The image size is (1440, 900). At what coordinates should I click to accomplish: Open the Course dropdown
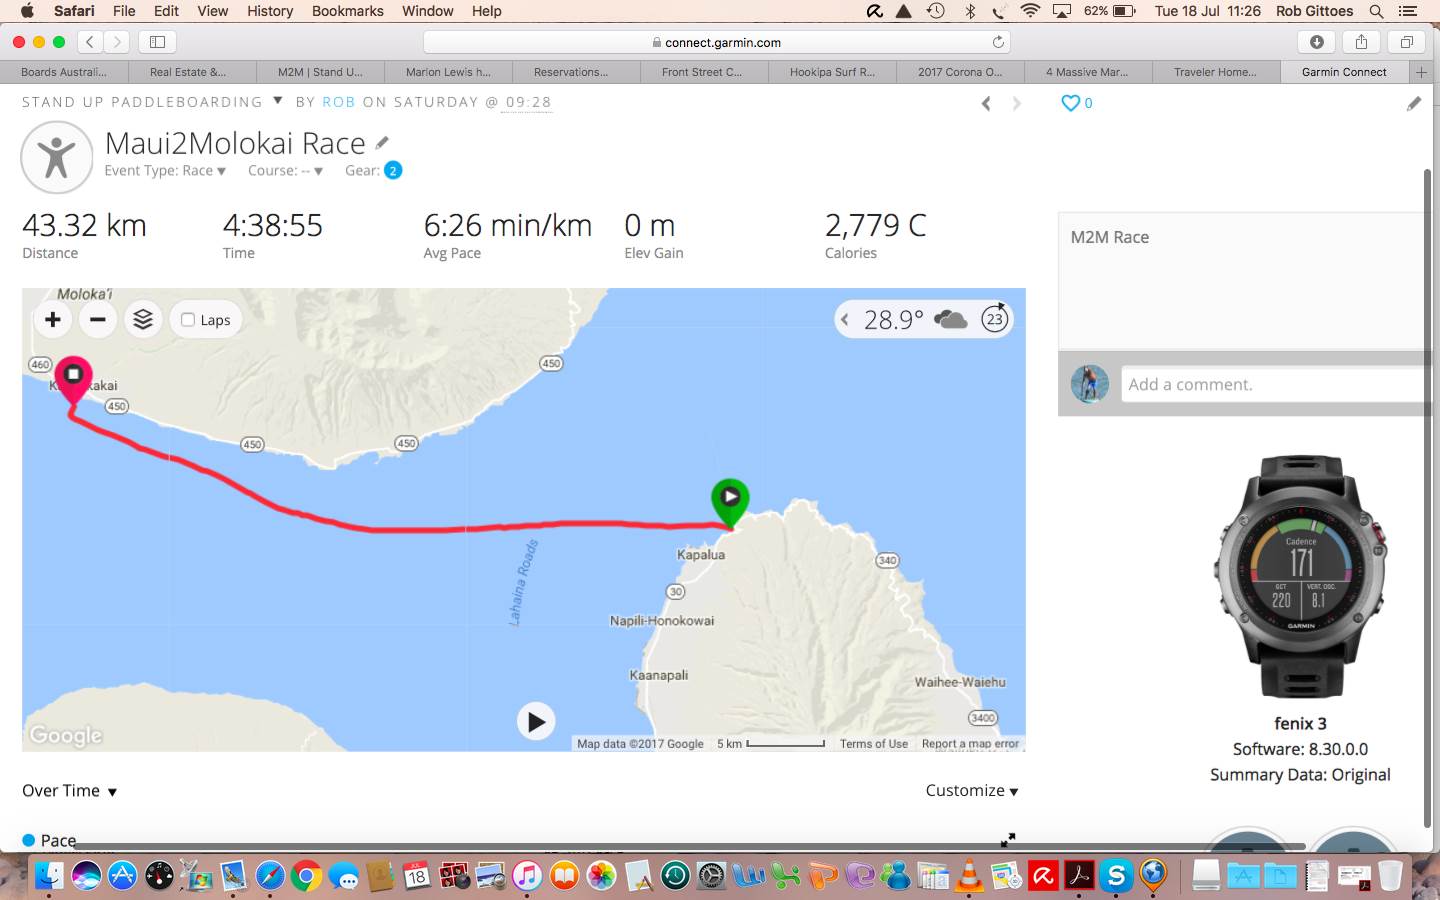[285, 171]
